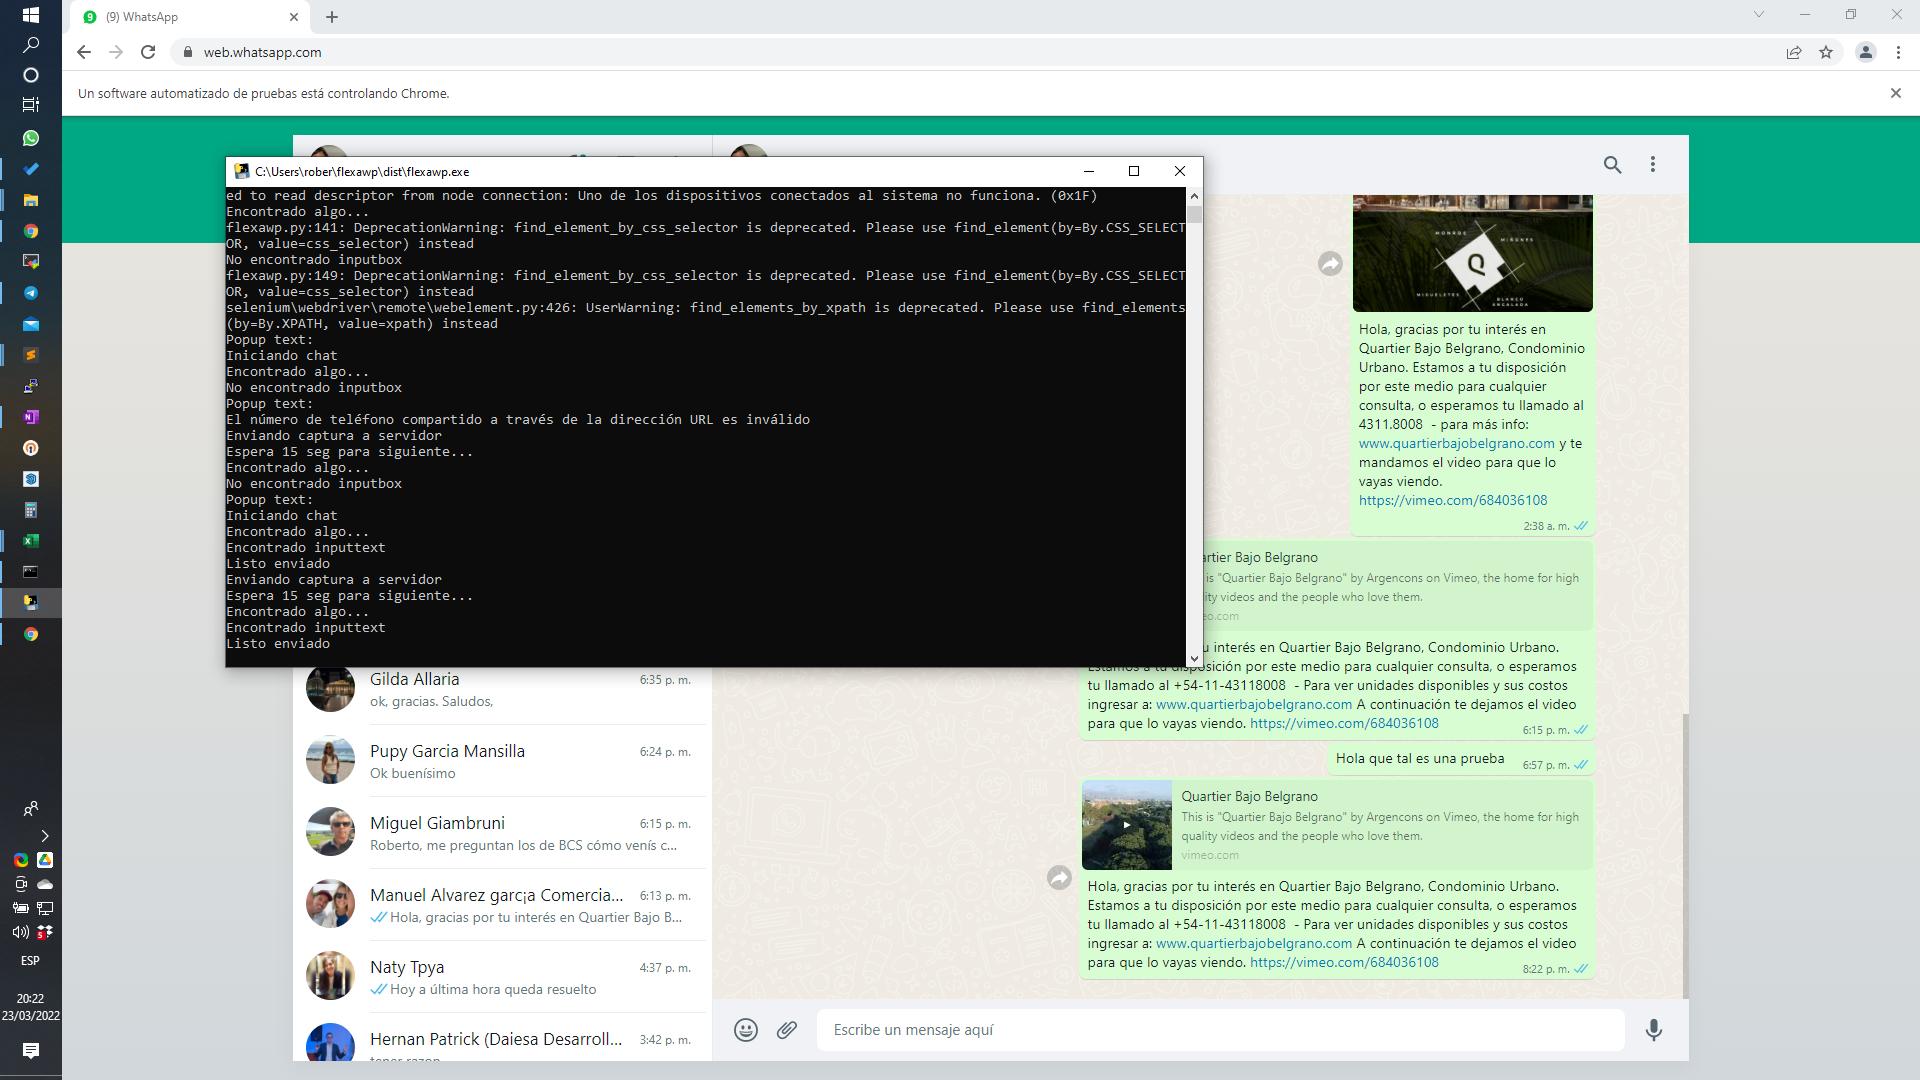1920x1080 pixels.
Task: Open Task View on the taskbar
Action: click(x=30, y=104)
